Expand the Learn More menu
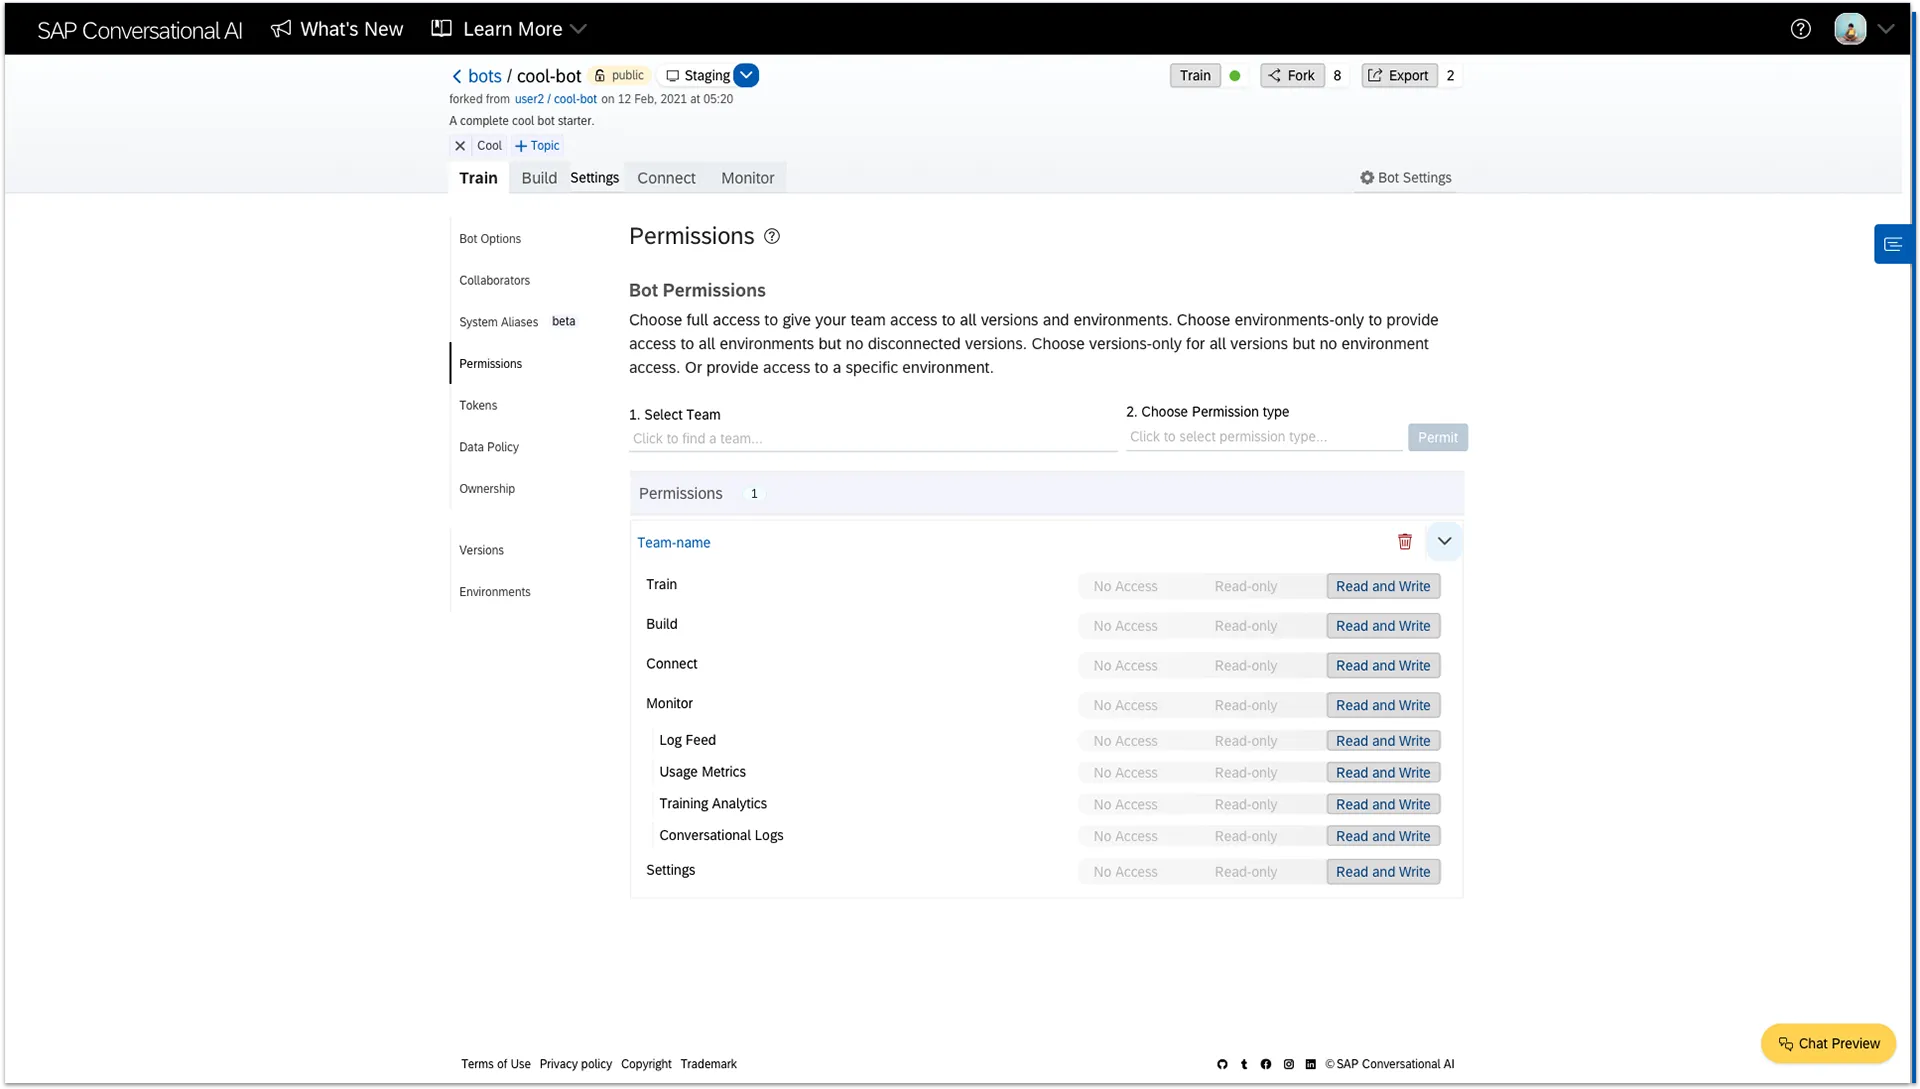This screenshot has height=1089, width=1920. coord(509,29)
